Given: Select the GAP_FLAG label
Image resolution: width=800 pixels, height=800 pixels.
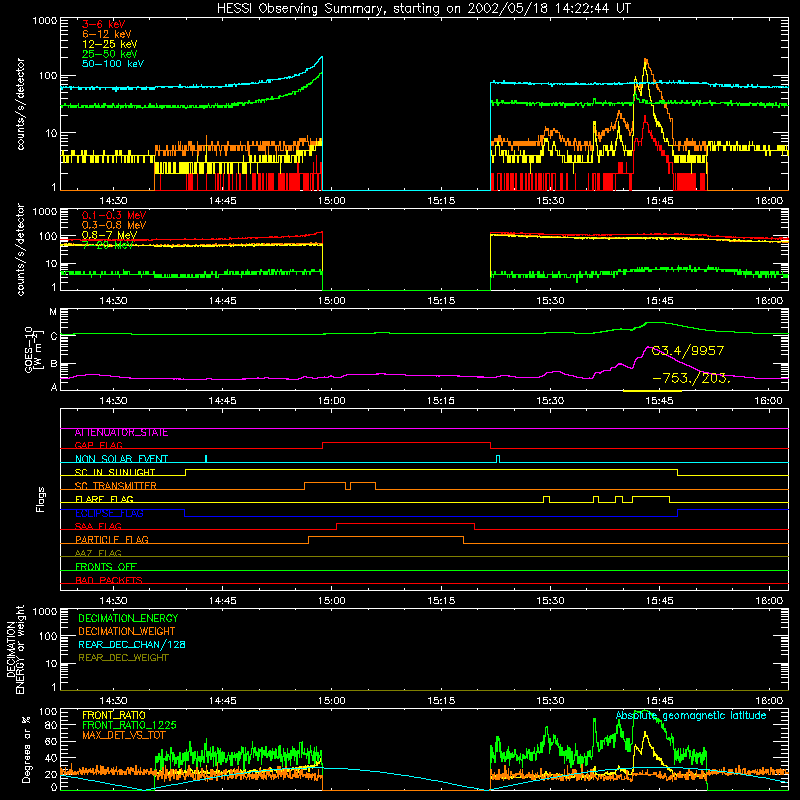Looking at the screenshot, I should 98,445.
